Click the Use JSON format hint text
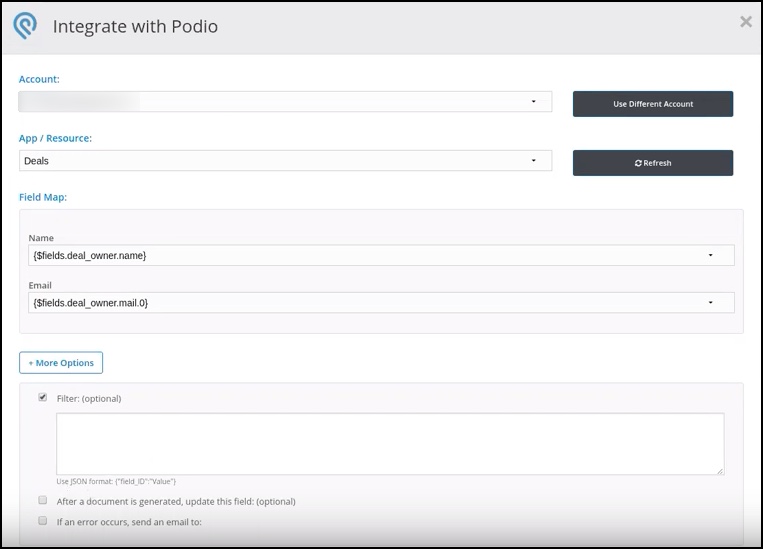763x549 pixels. [x=116, y=481]
